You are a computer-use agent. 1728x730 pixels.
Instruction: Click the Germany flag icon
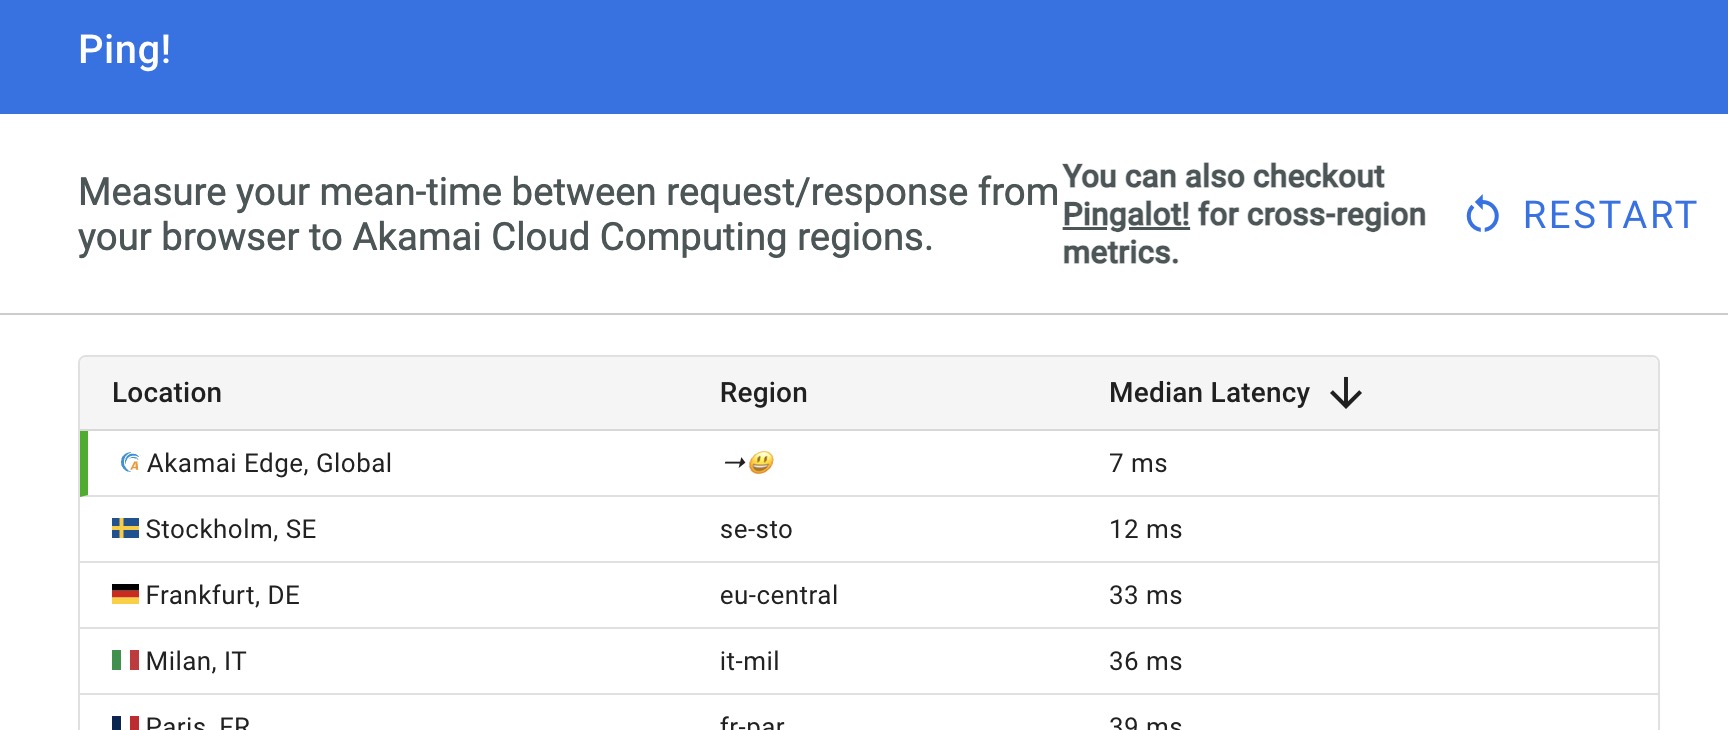coord(125,594)
